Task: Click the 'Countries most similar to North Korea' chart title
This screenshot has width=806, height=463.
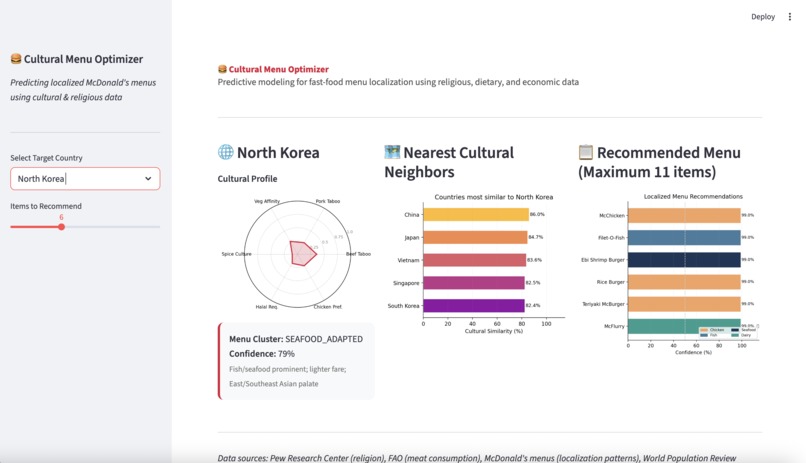Action: (x=494, y=197)
